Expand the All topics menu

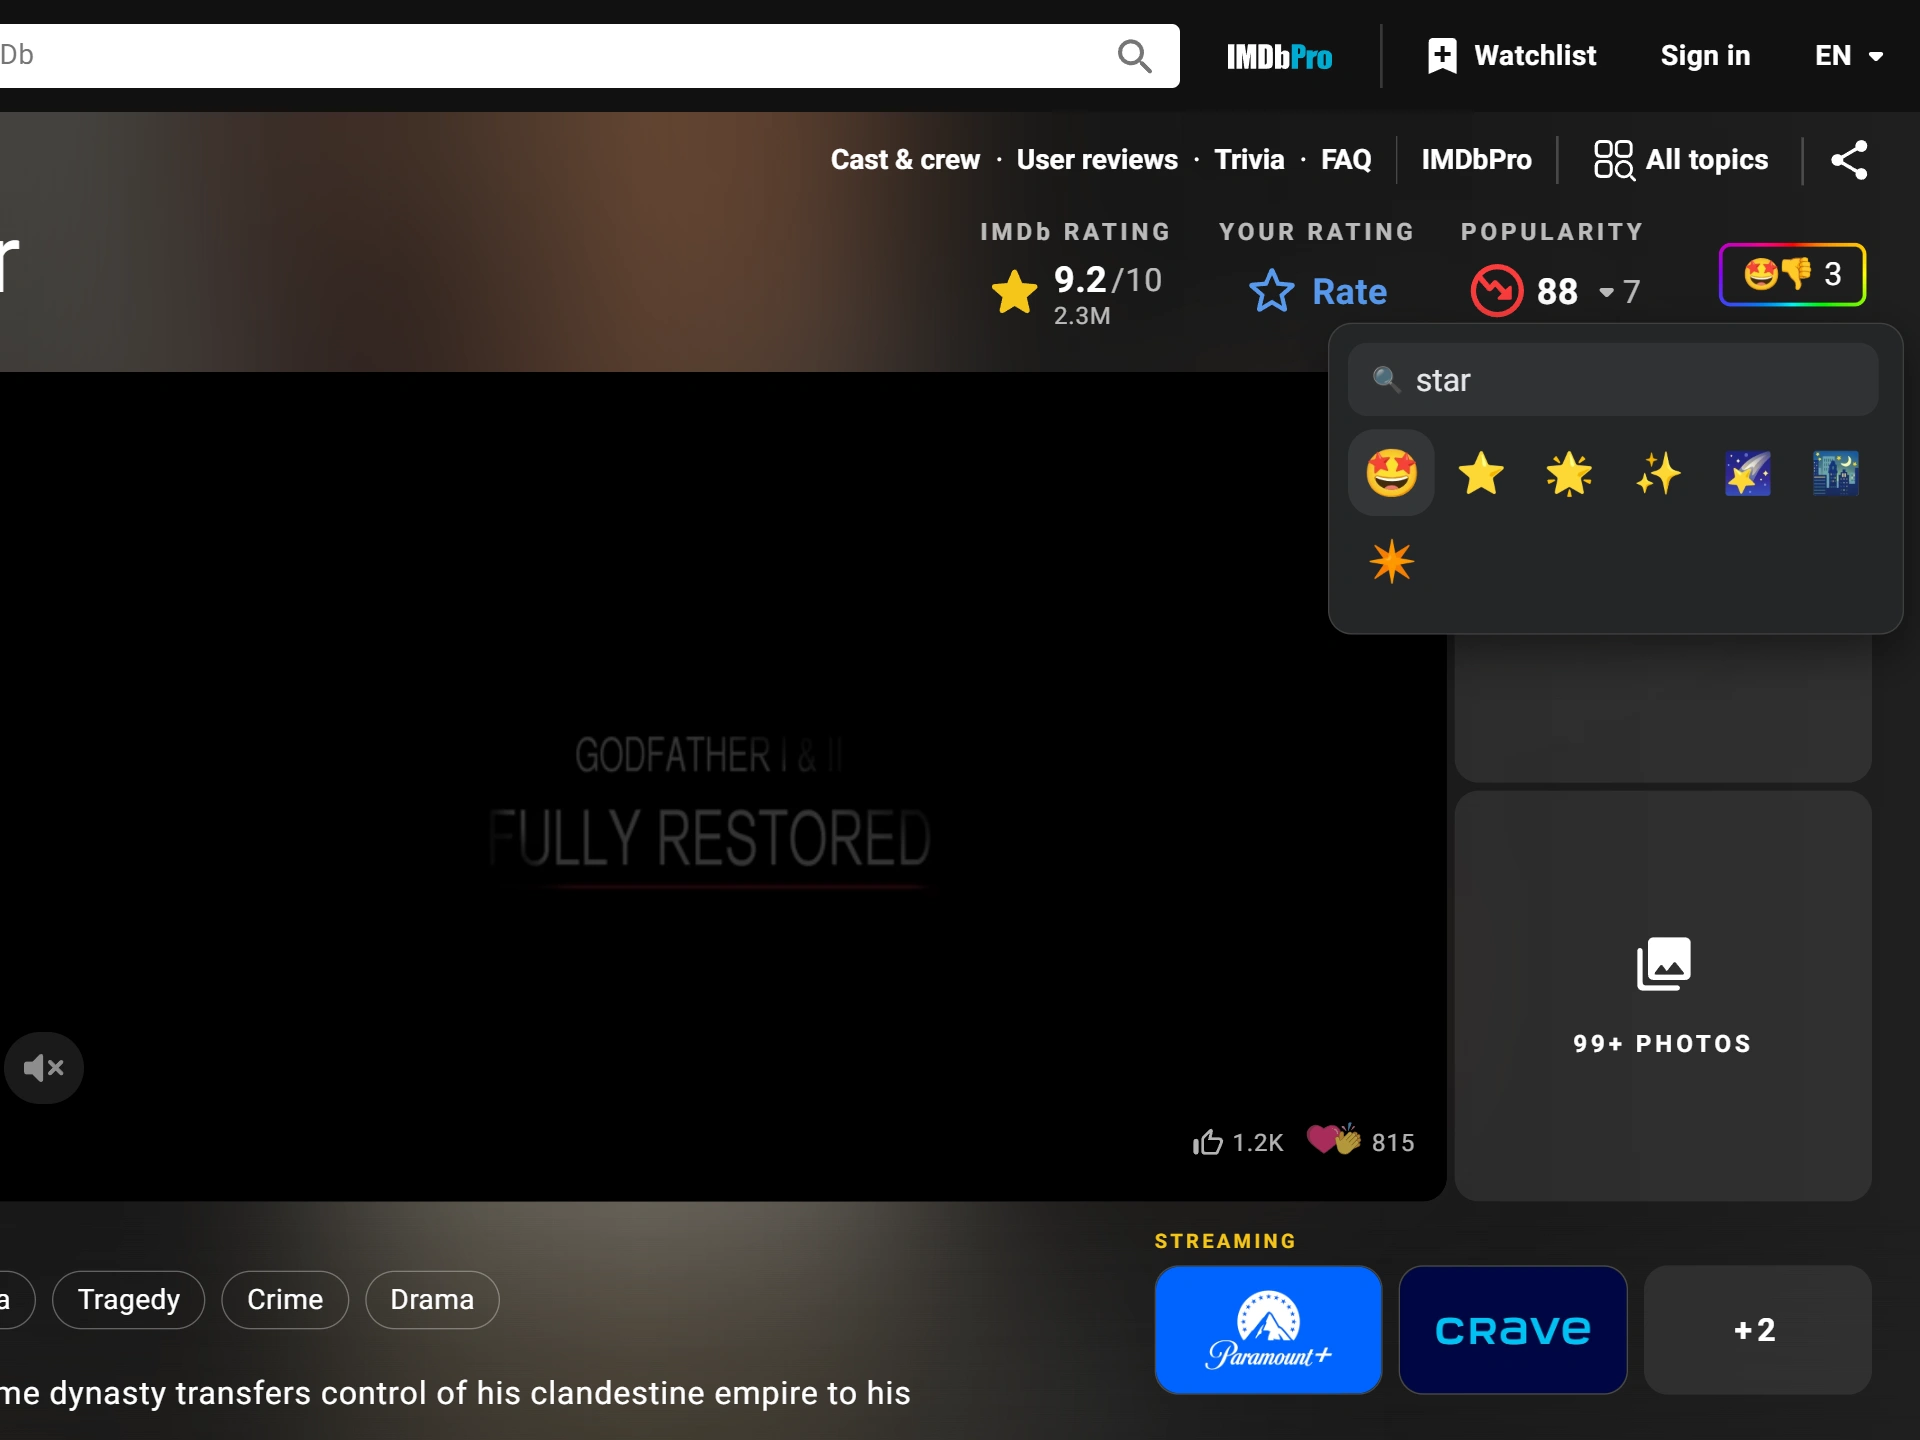pyautogui.click(x=1680, y=160)
